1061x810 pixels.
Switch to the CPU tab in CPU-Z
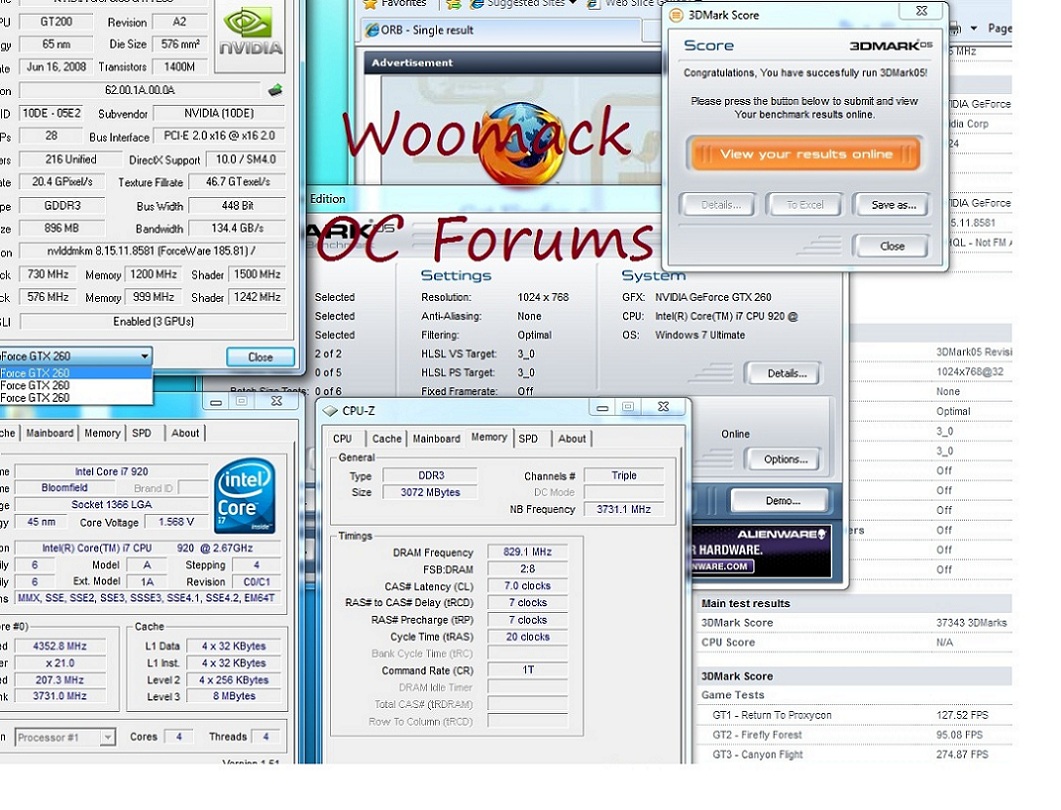pos(342,438)
